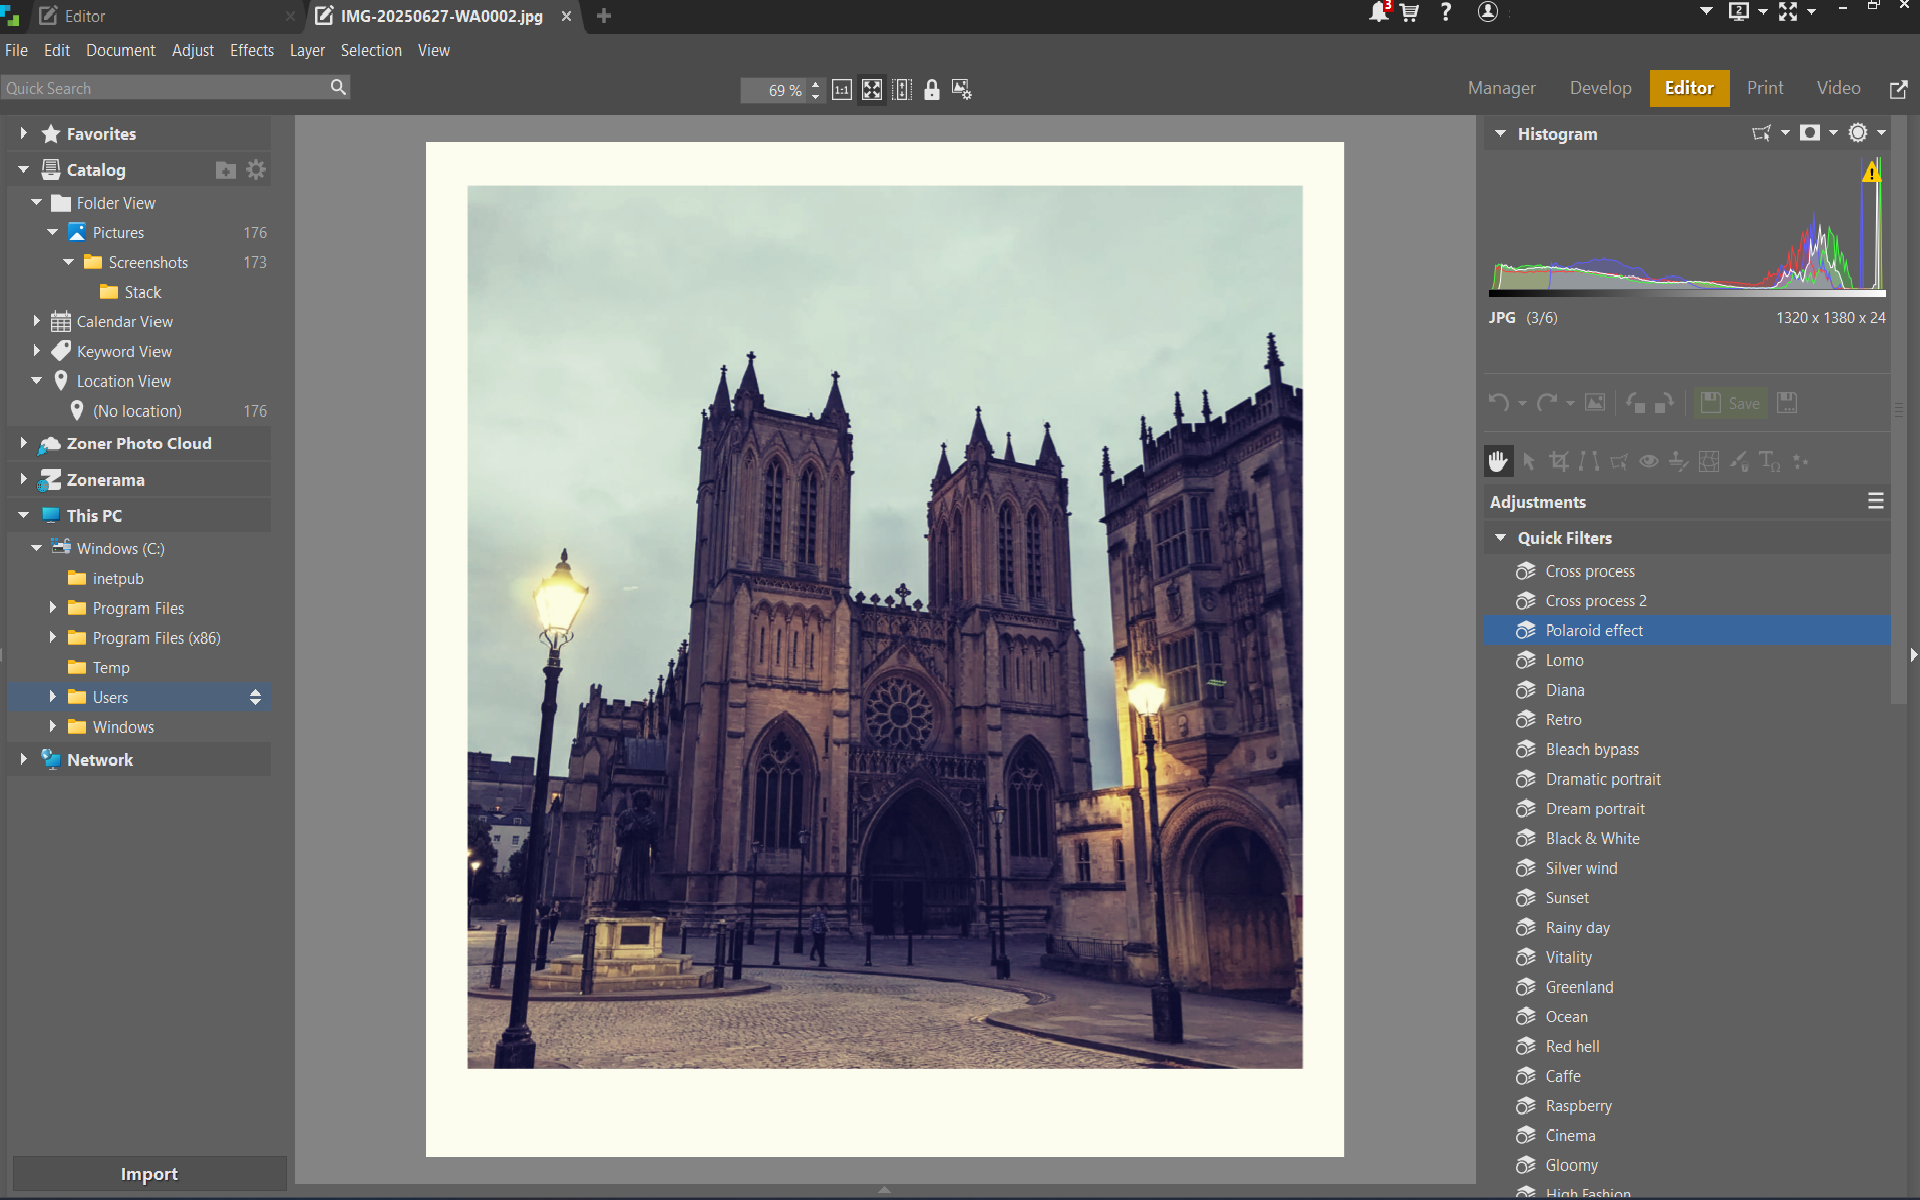Click the fit height zoom icon
This screenshot has width=1920, height=1200.
(x=902, y=90)
